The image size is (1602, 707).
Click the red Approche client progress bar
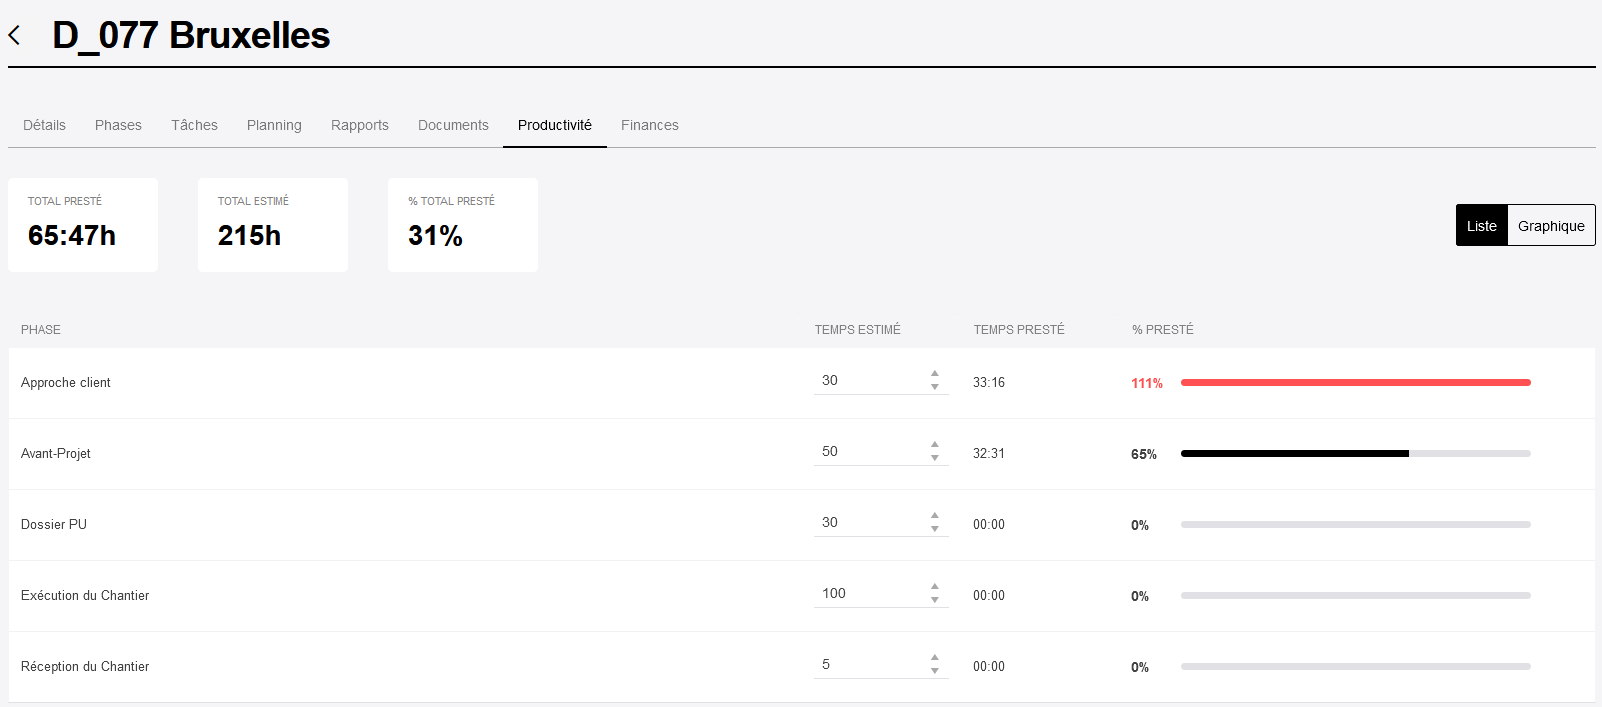(x=1355, y=382)
